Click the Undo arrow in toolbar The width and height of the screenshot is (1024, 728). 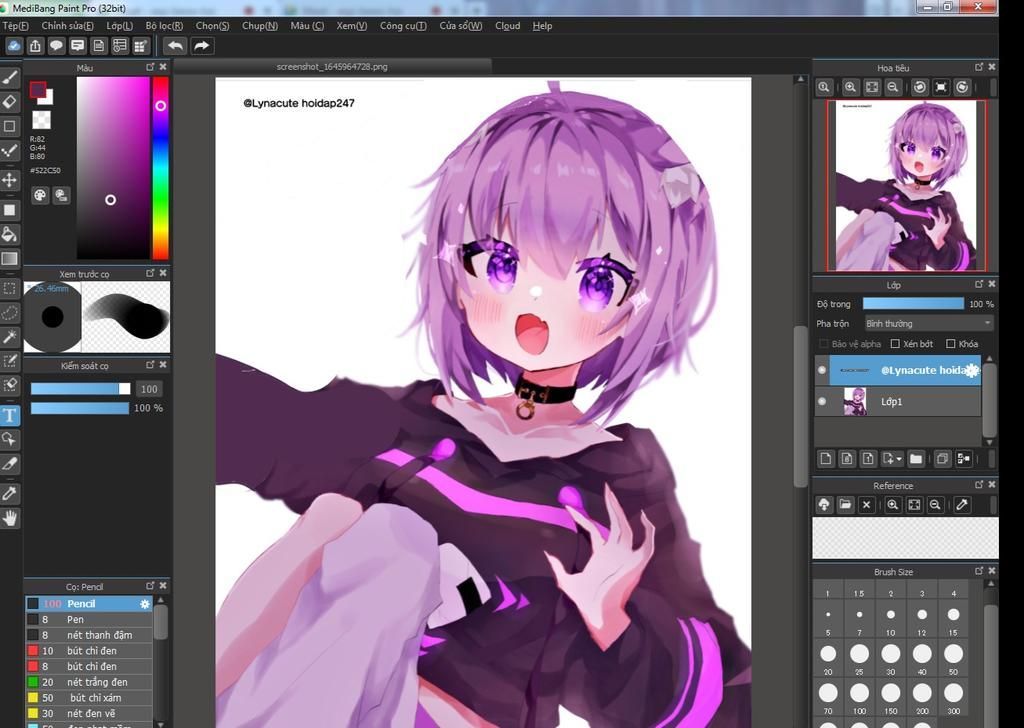pyautogui.click(x=175, y=46)
